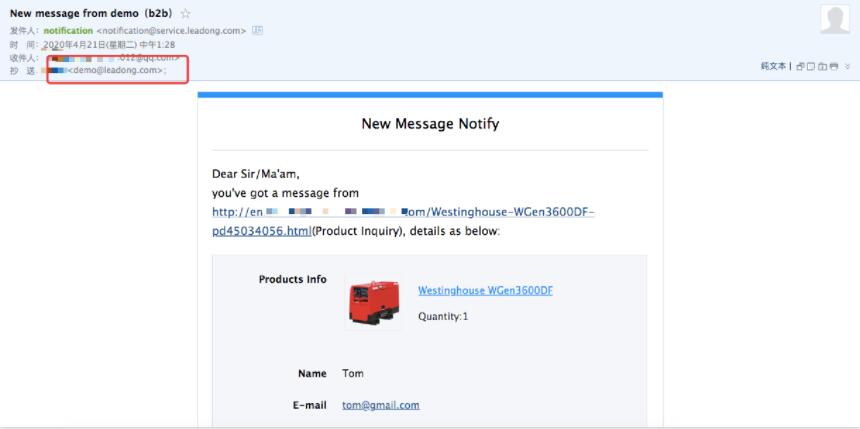Click the New Message Notify heading
The image size is (860, 429).
point(430,124)
